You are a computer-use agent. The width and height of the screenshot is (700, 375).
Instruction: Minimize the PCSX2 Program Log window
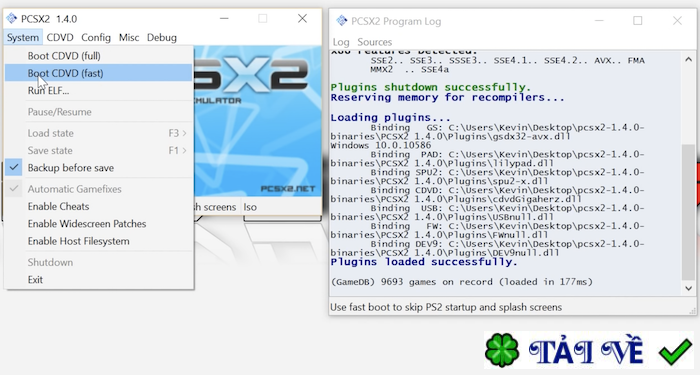(599, 21)
